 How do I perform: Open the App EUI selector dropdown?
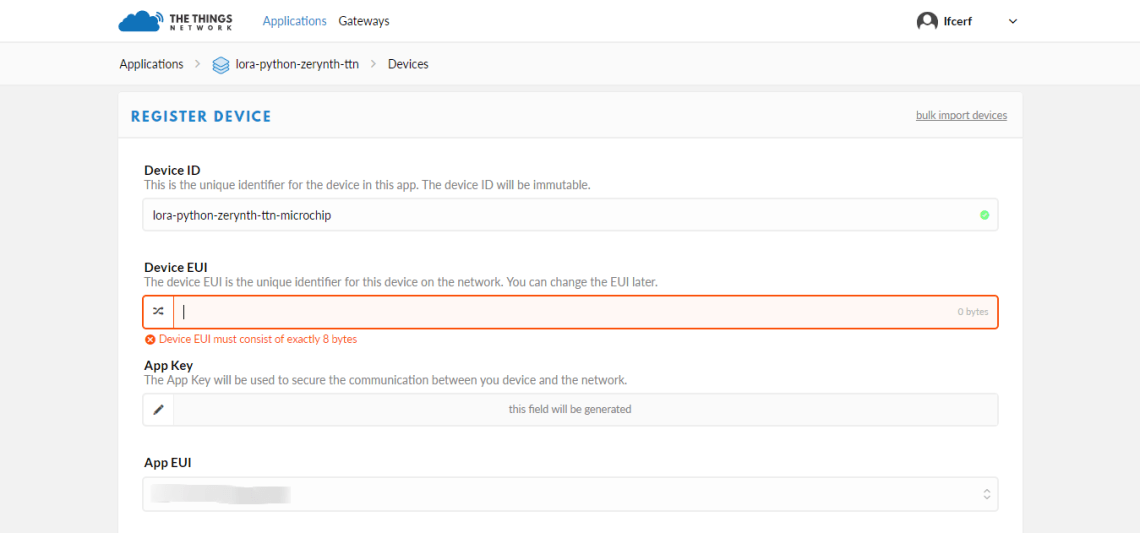(x=570, y=494)
